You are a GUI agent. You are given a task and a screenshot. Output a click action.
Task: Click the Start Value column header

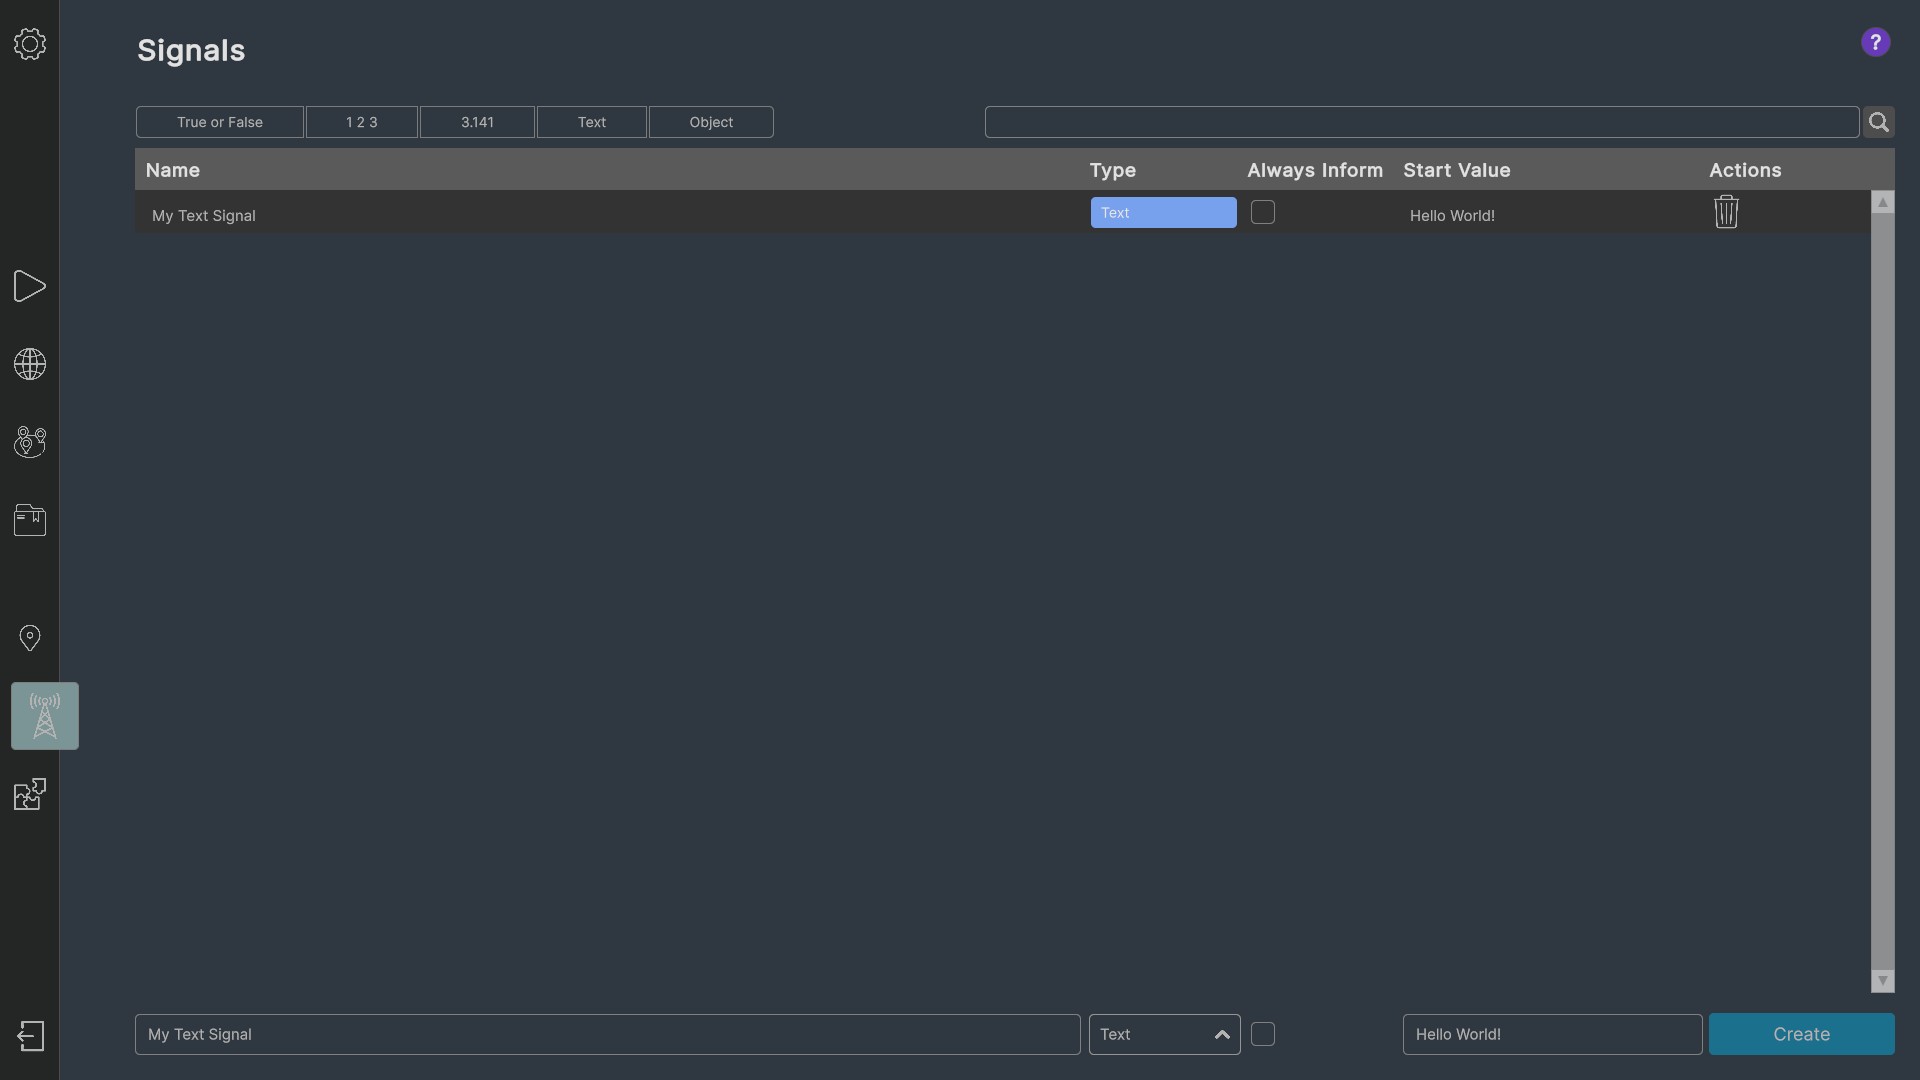point(1457,170)
